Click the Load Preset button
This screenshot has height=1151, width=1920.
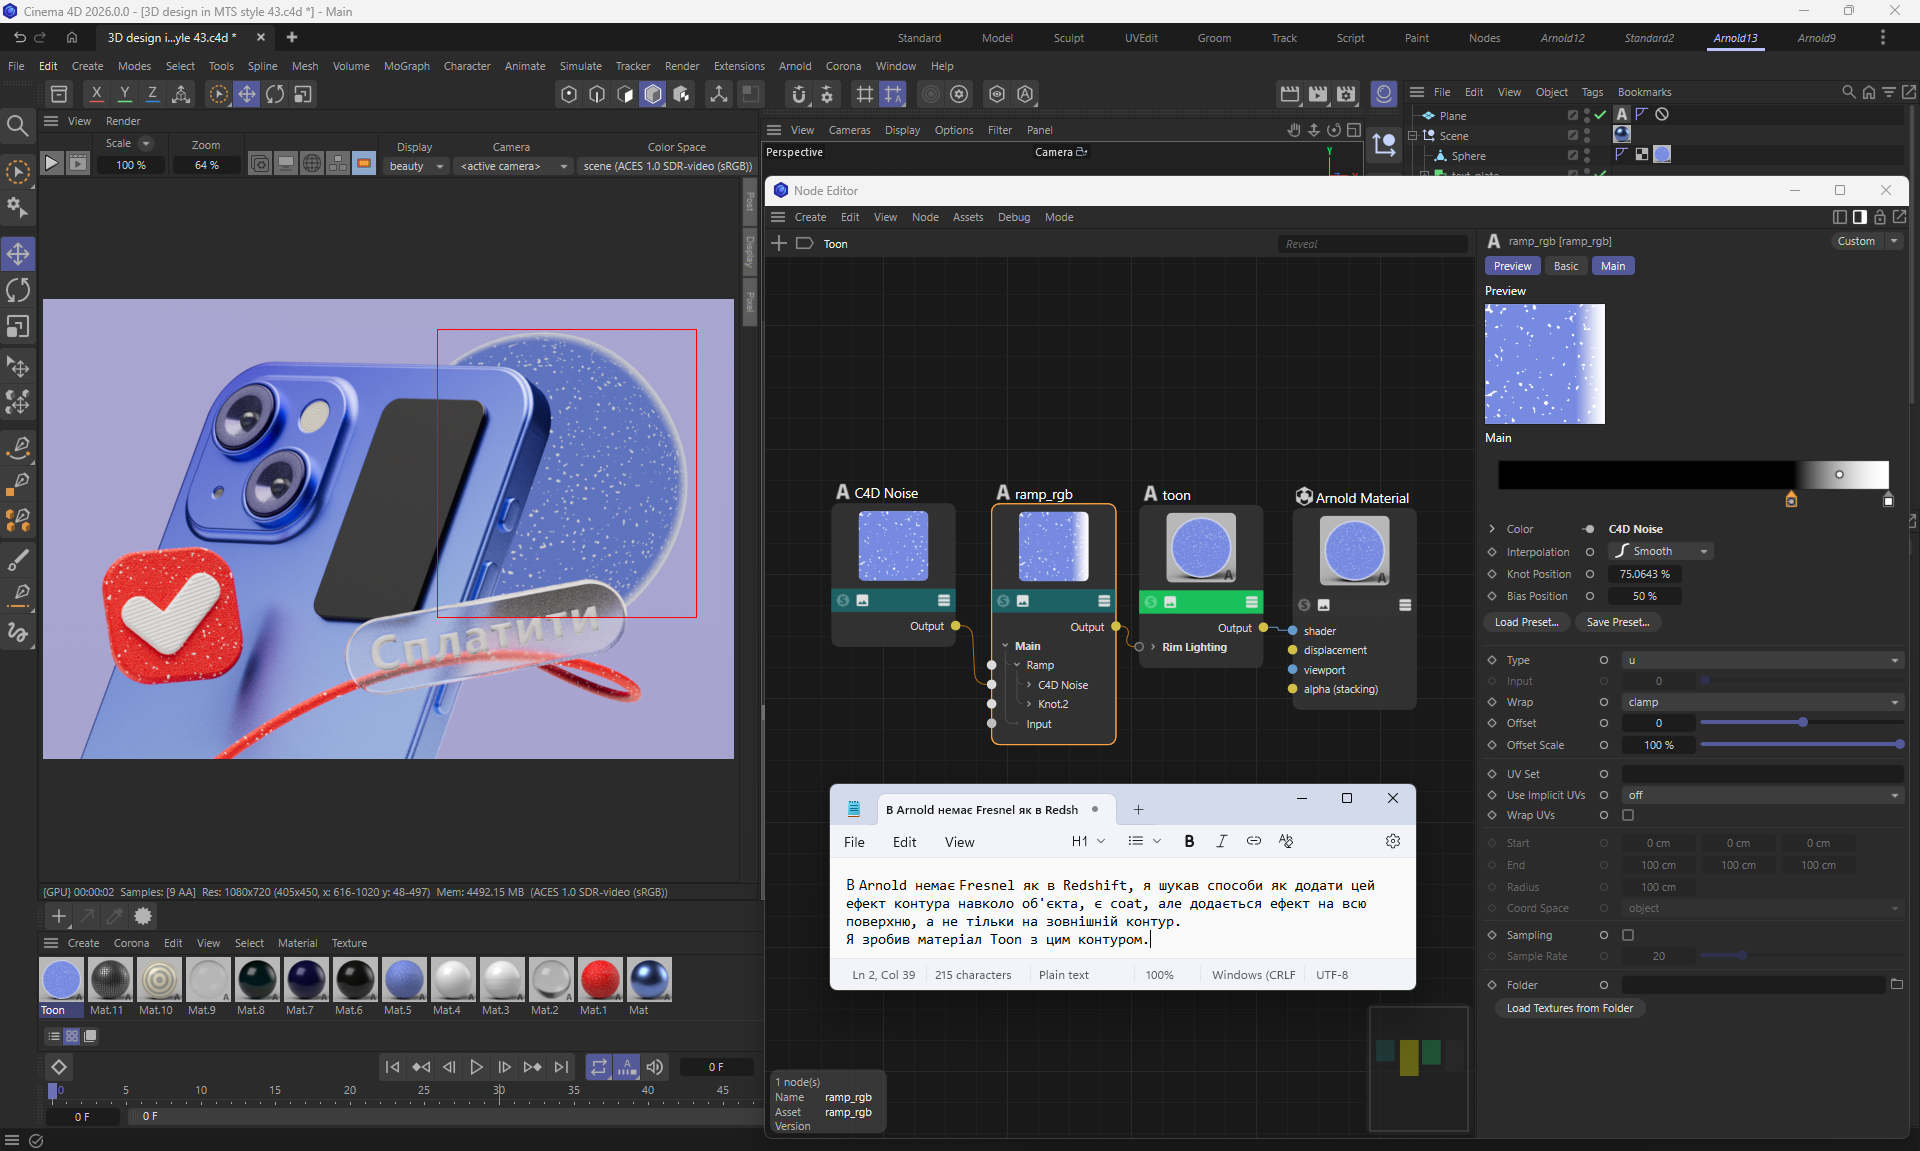[1526, 622]
